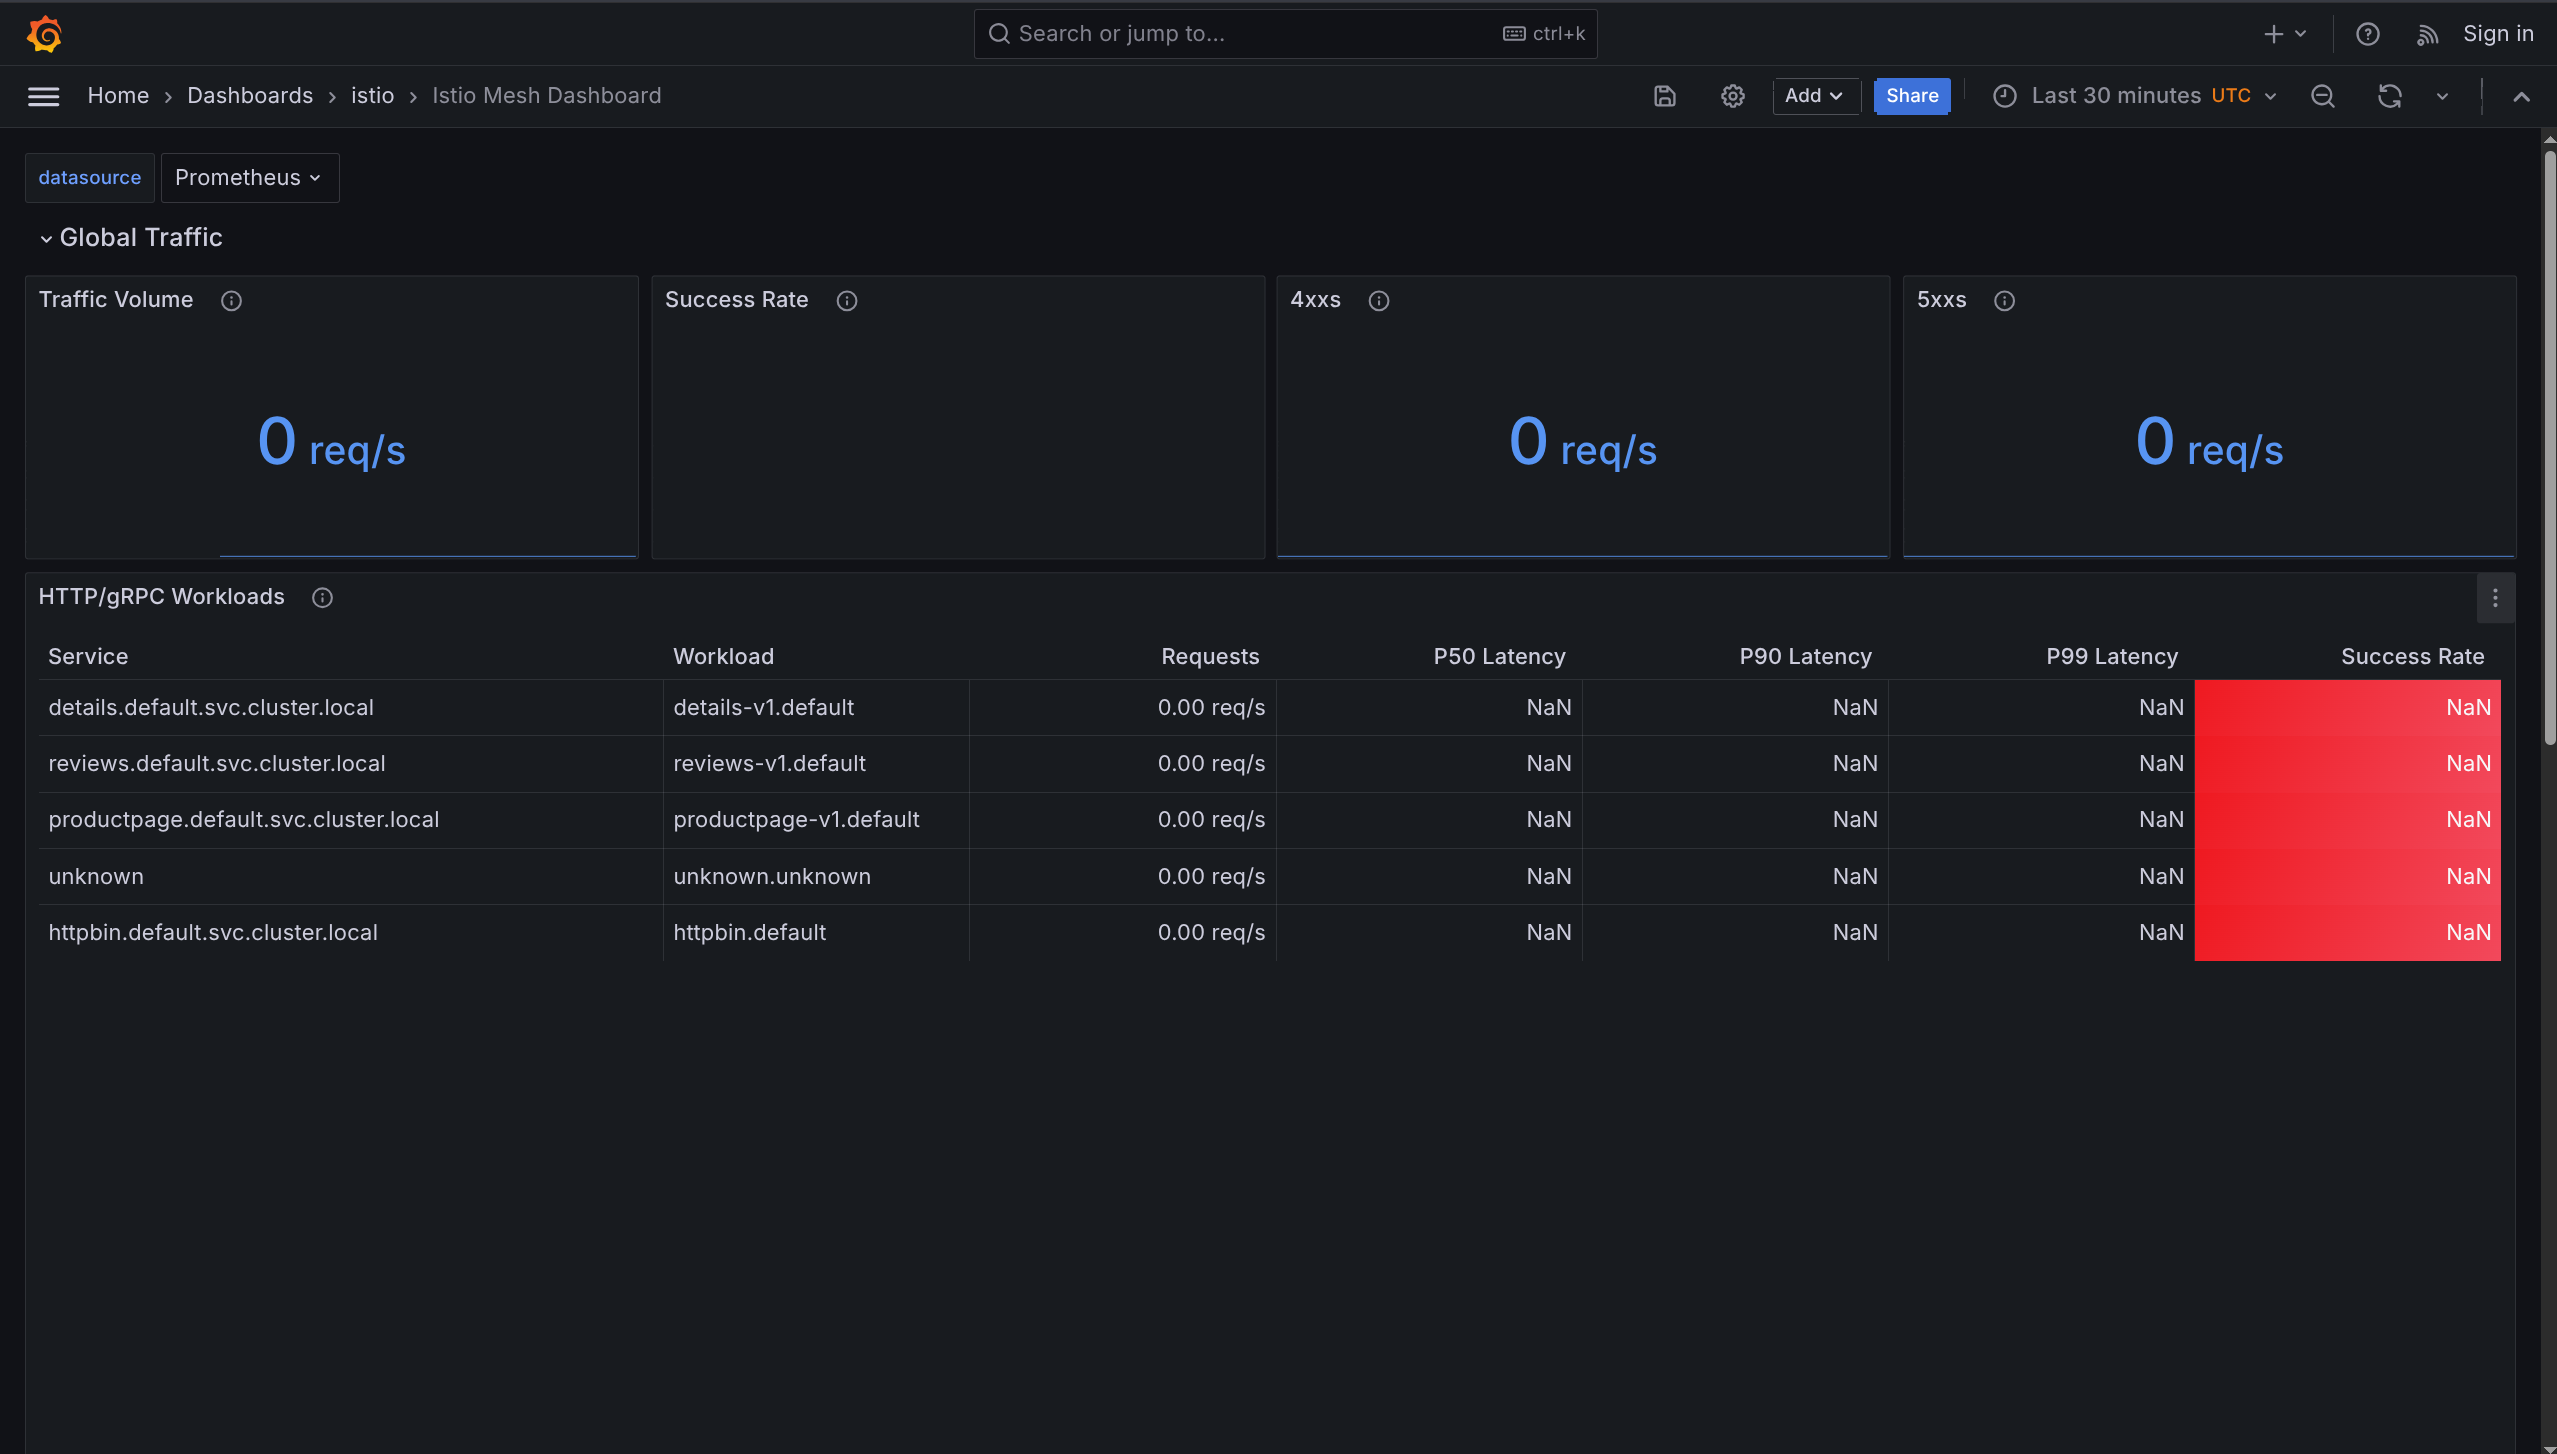Click the Grafana logo icon
Screen dimensions: 2557x1454
pos(44,33)
